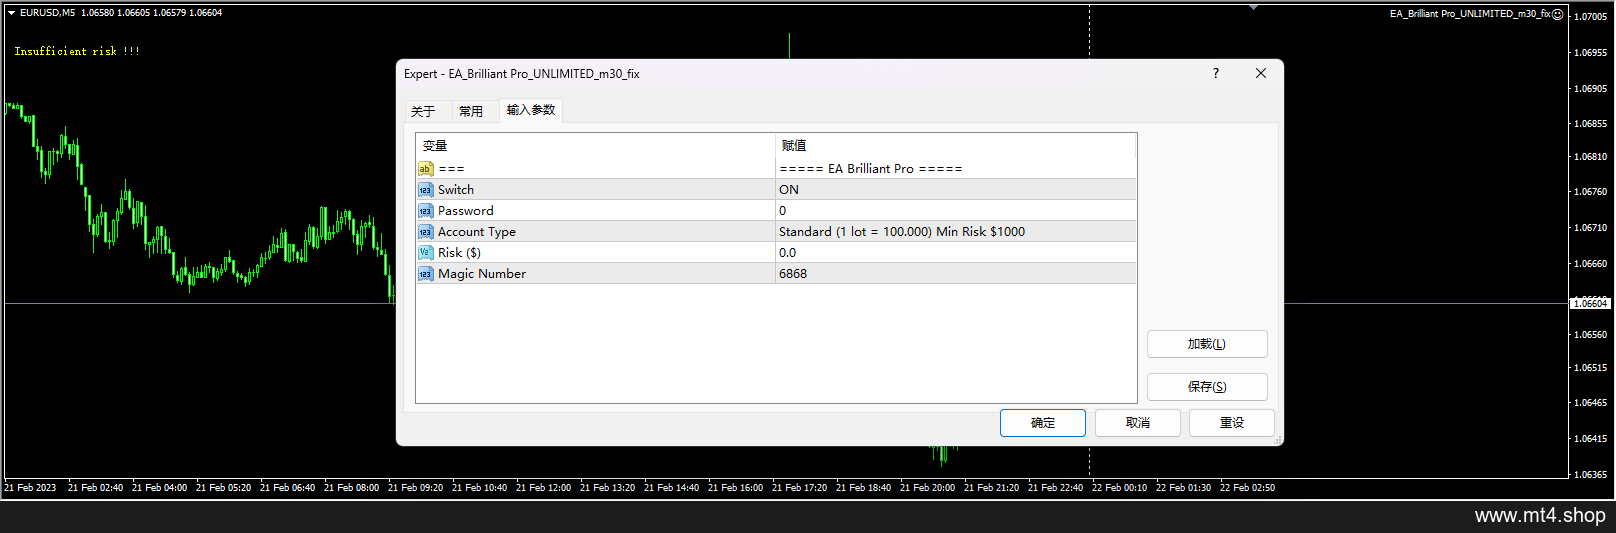1616x533 pixels.
Task: Click the 保存(S) button
Action: (1207, 387)
